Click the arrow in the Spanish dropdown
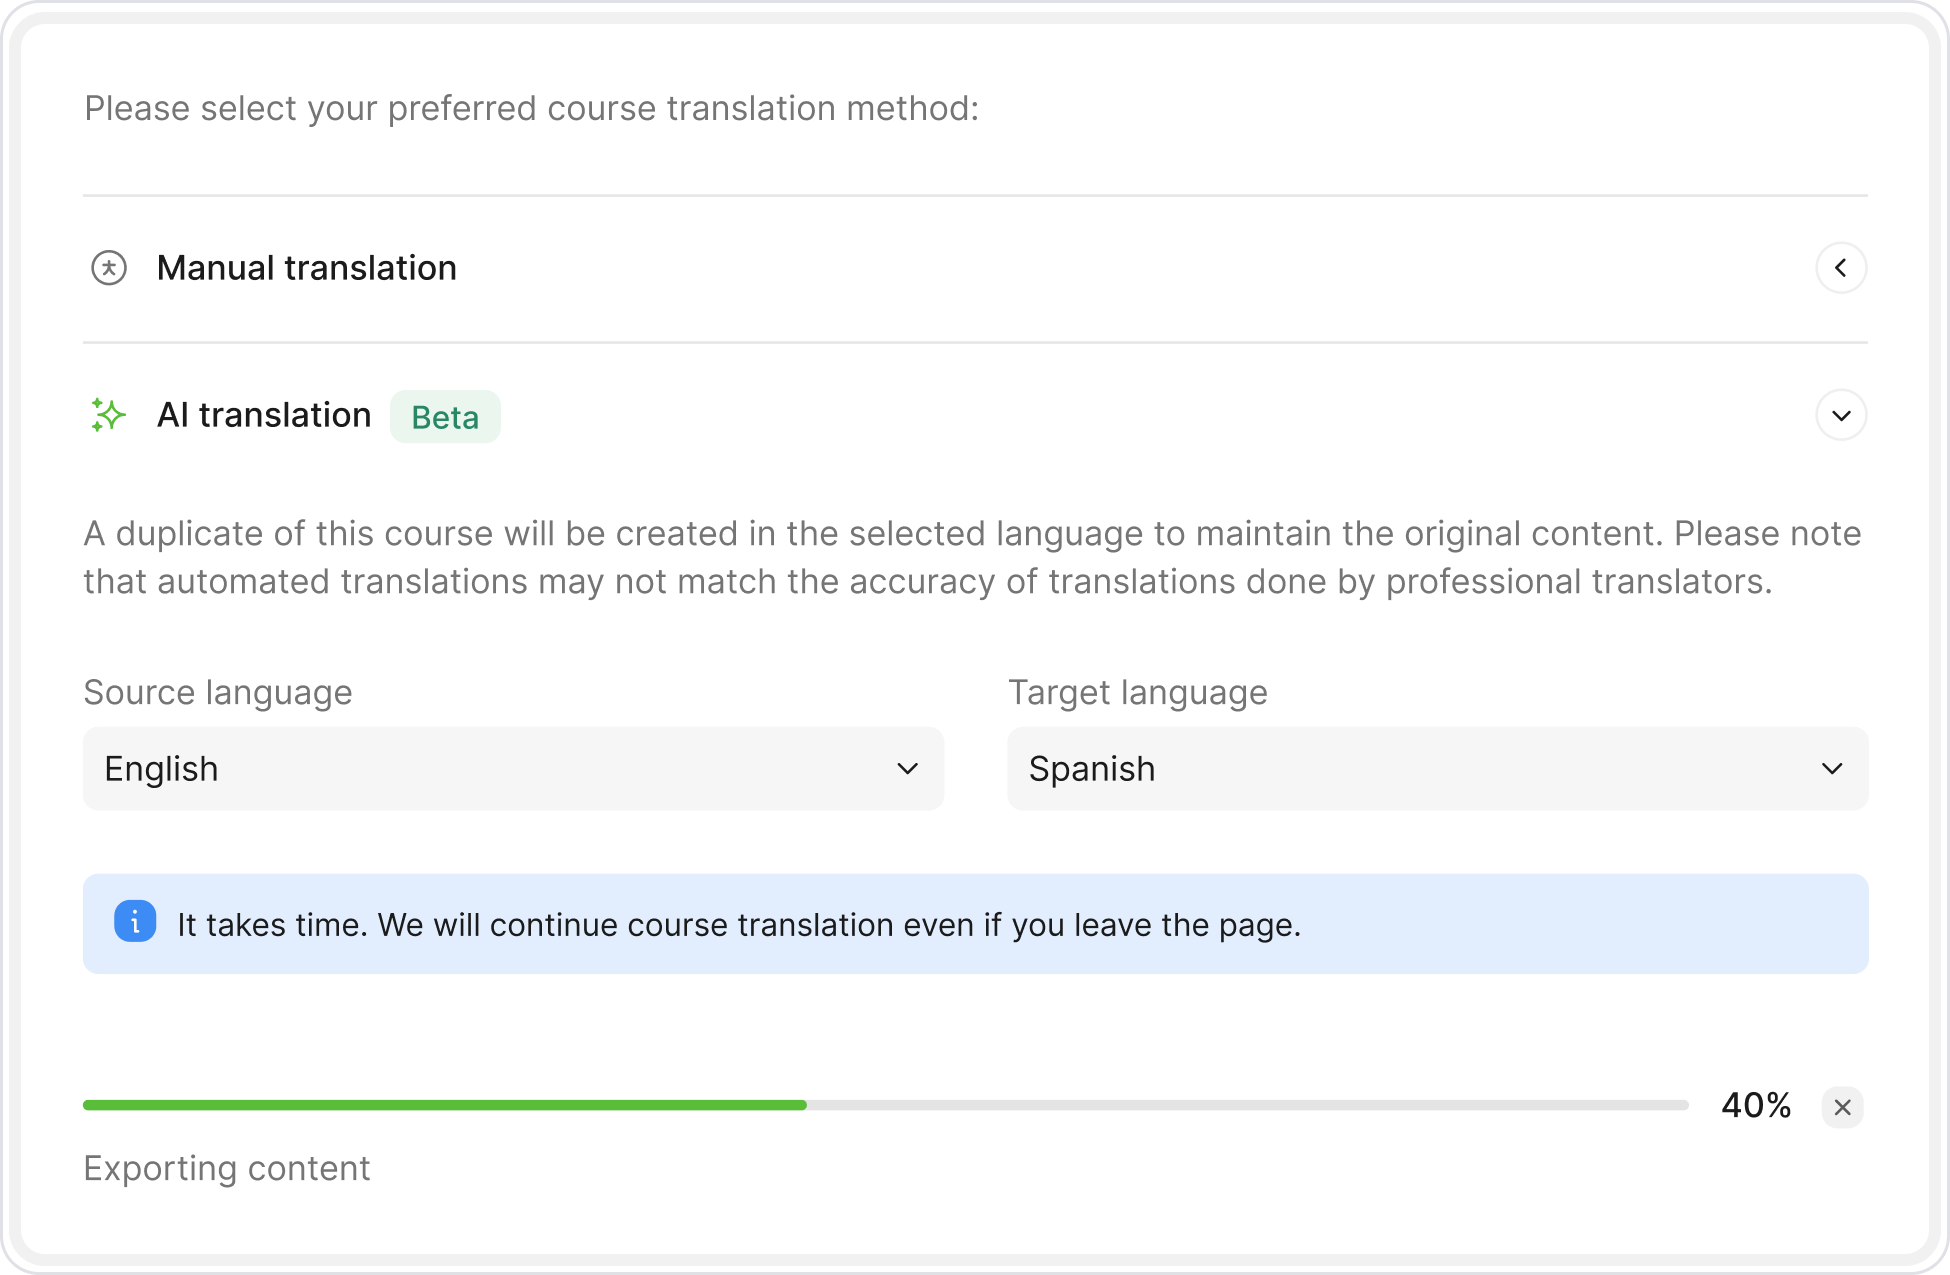This screenshot has width=1950, height=1275. 1832,769
